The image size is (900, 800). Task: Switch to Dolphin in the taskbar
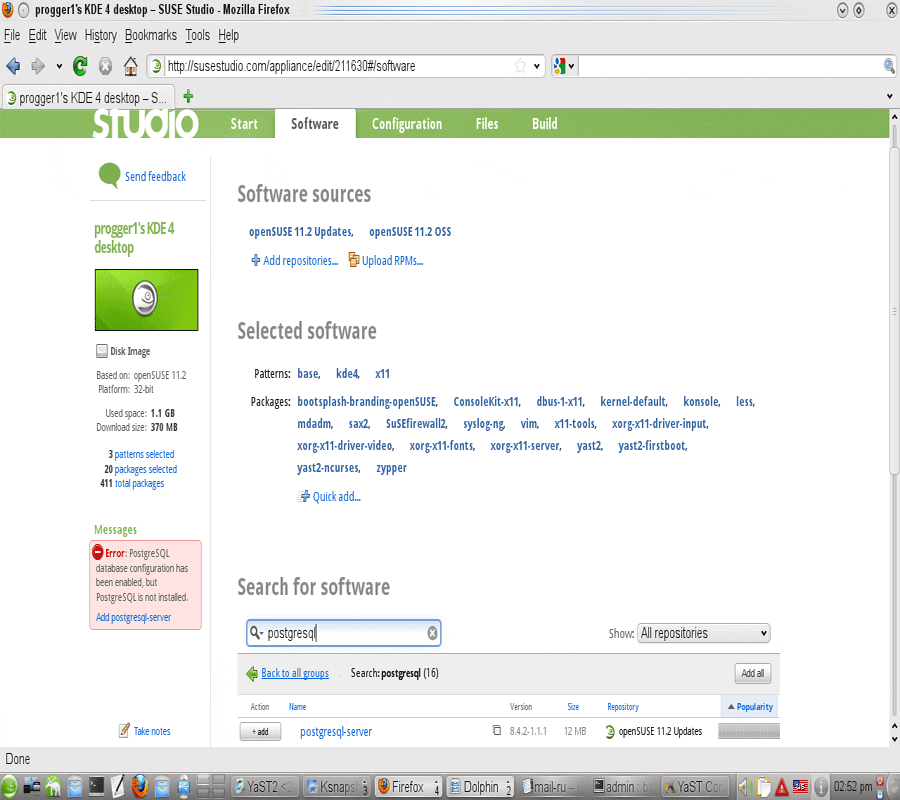480,787
